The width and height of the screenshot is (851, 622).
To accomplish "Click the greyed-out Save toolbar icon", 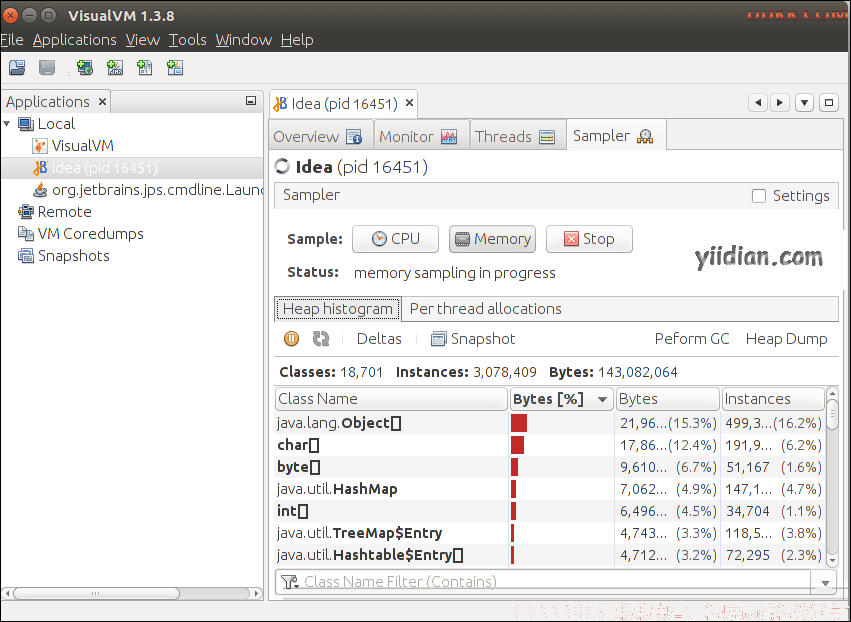I will (x=47, y=68).
